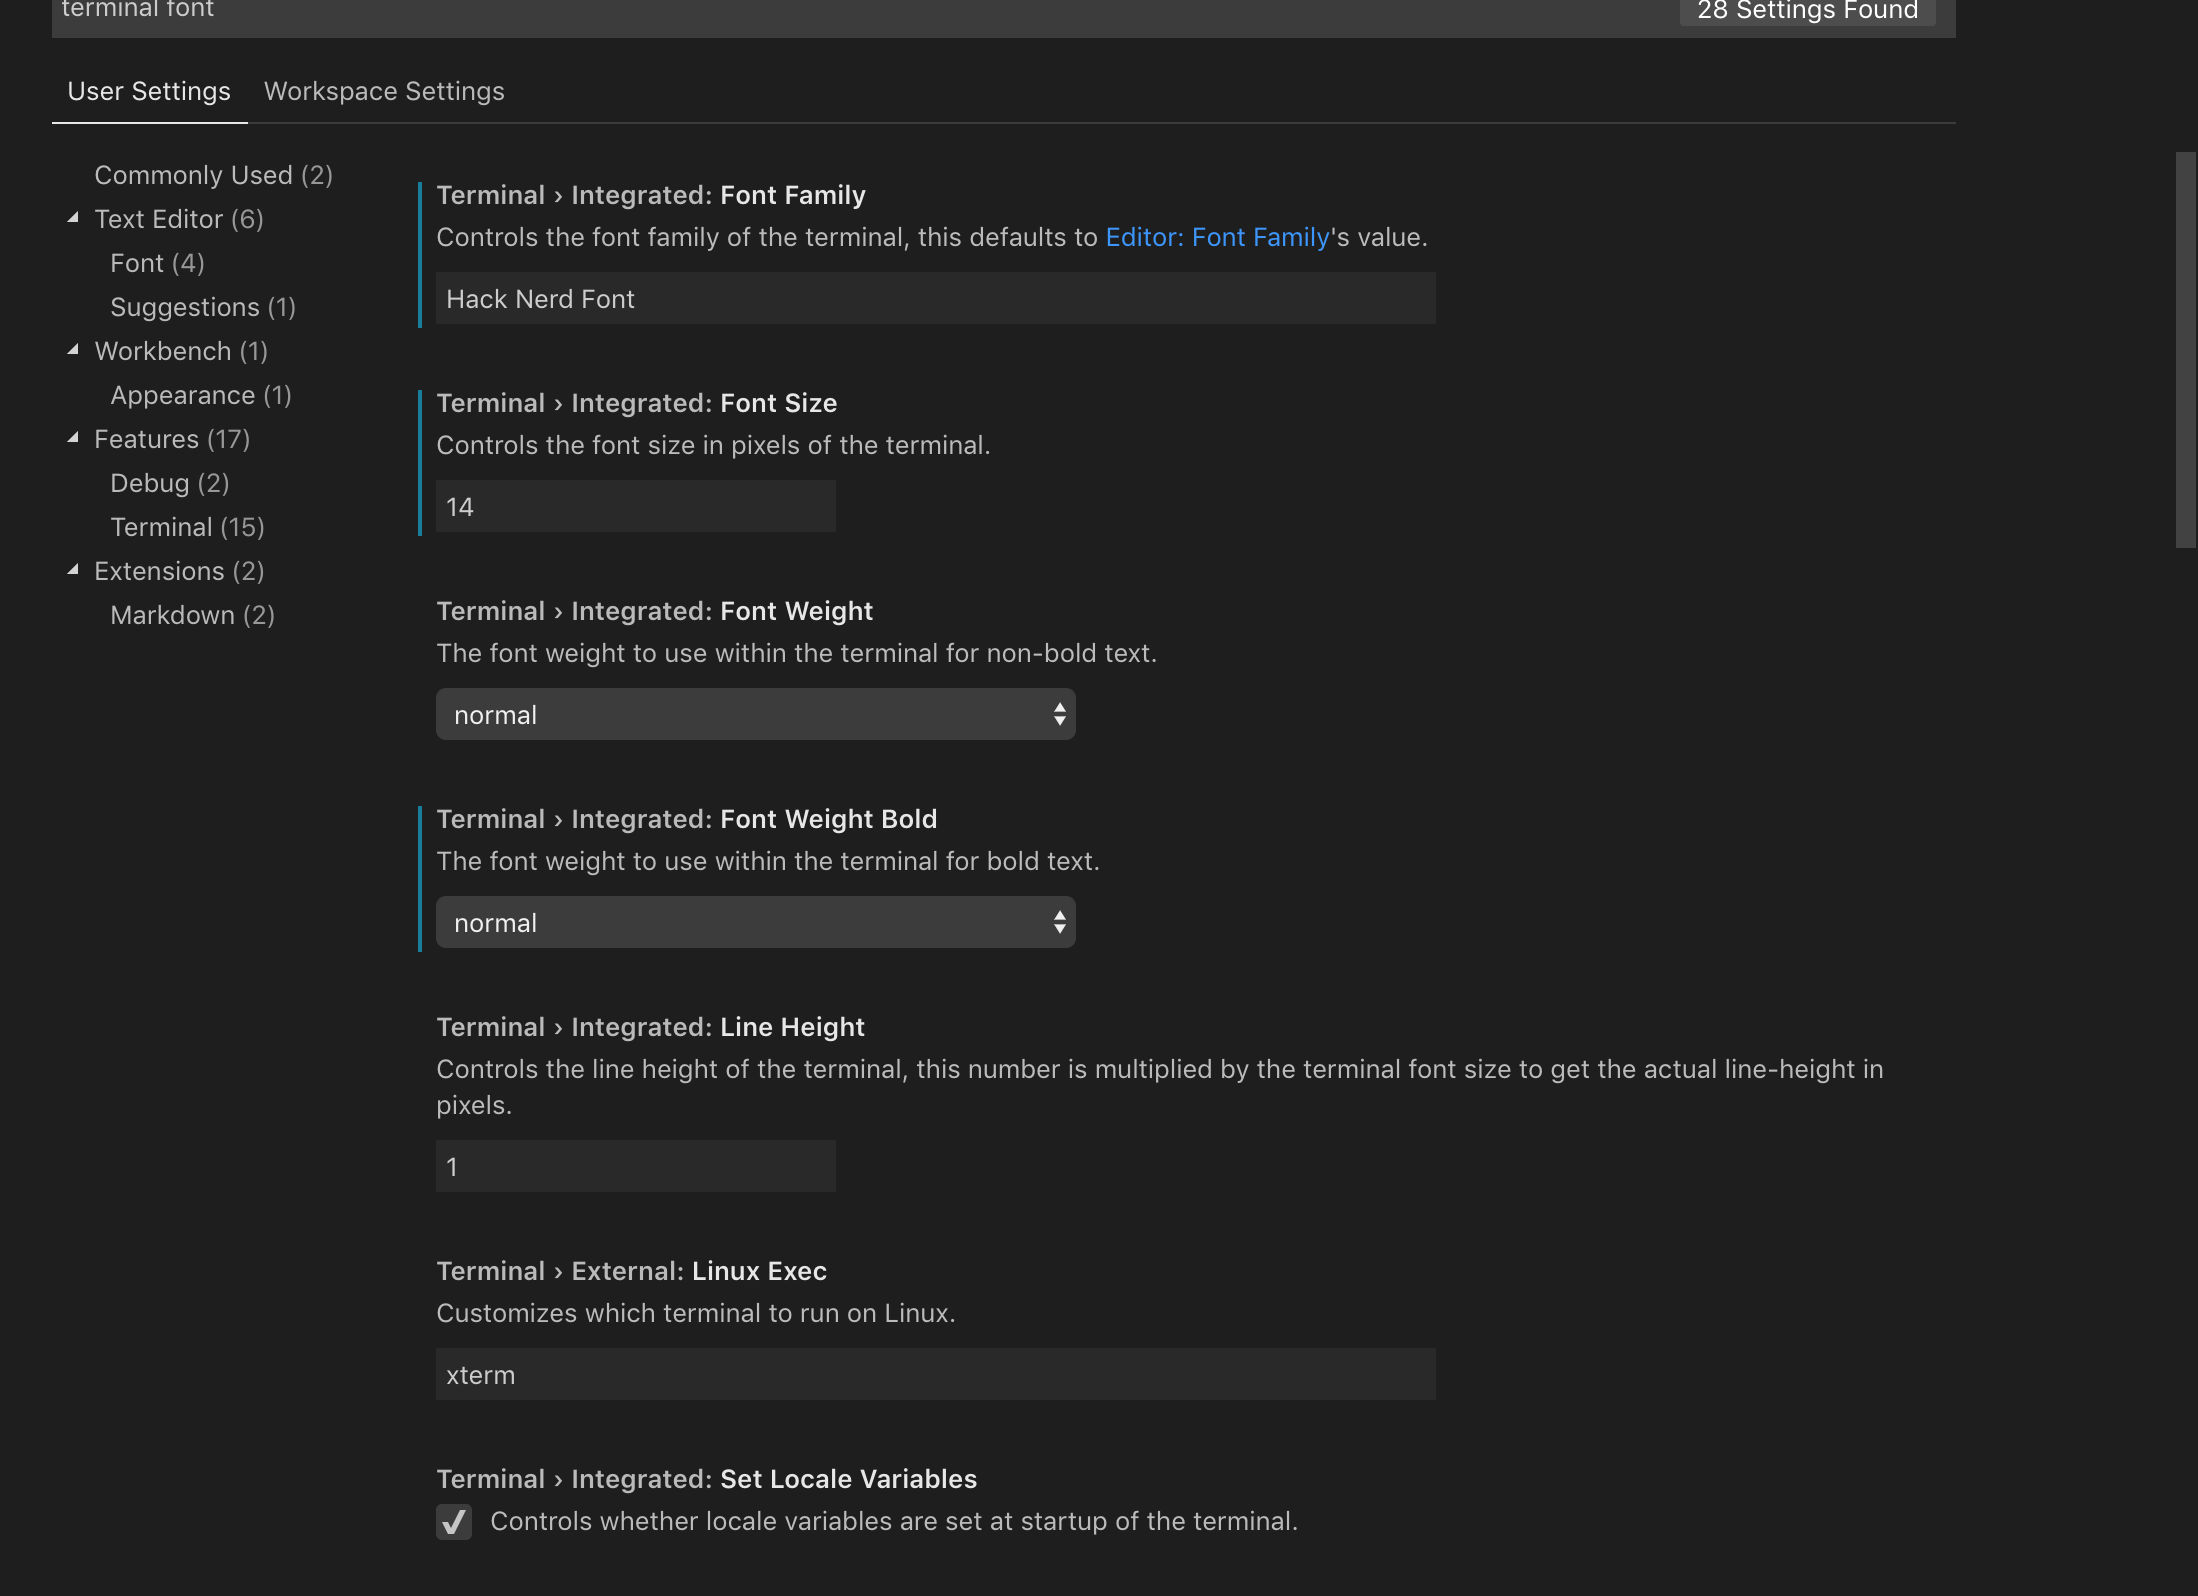Select Markdown under Extensions
Image resolution: width=2198 pixels, height=1596 pixels.
(x=191, y=614)
